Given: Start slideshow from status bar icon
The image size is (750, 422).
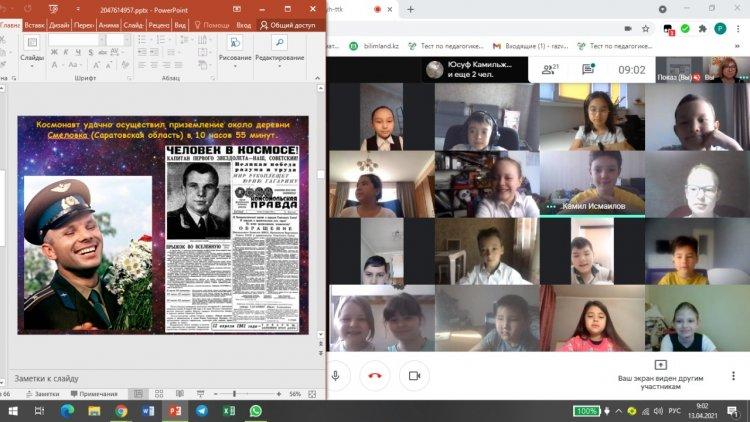Looking at the screenshot, I should (200, 394).
